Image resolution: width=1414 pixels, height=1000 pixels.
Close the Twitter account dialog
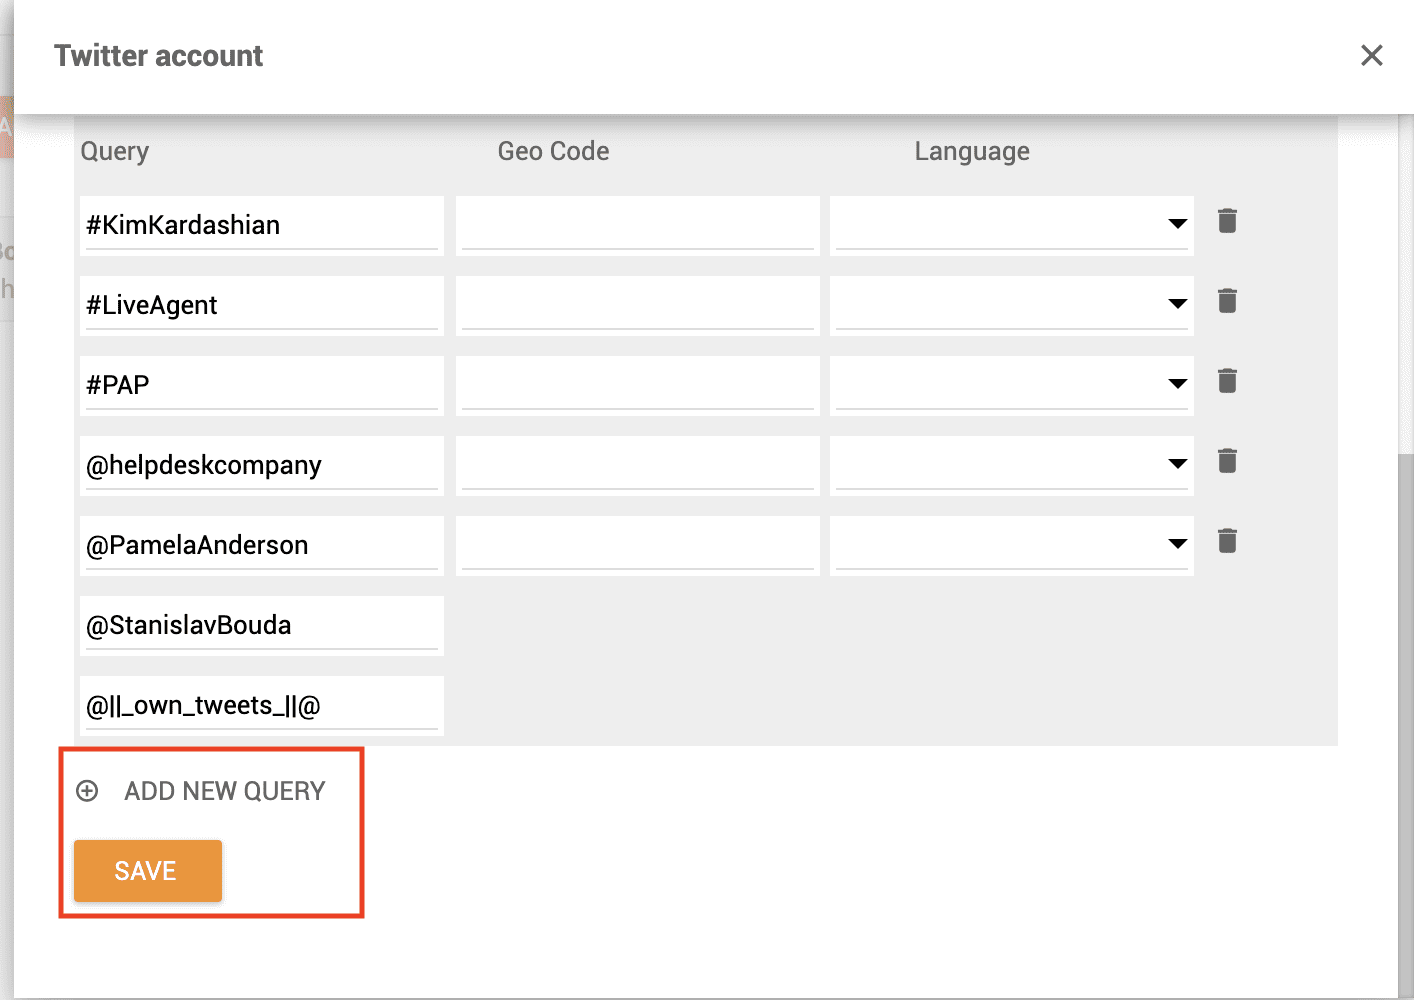coord(1371,55)
